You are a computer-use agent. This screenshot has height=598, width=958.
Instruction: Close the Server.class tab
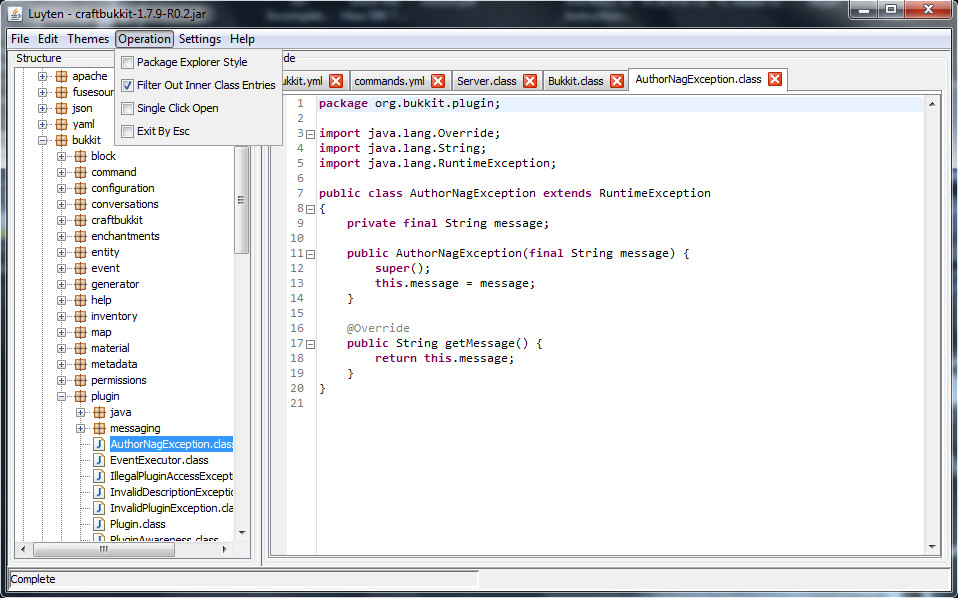pyautogui.click(x=530, y=81)
